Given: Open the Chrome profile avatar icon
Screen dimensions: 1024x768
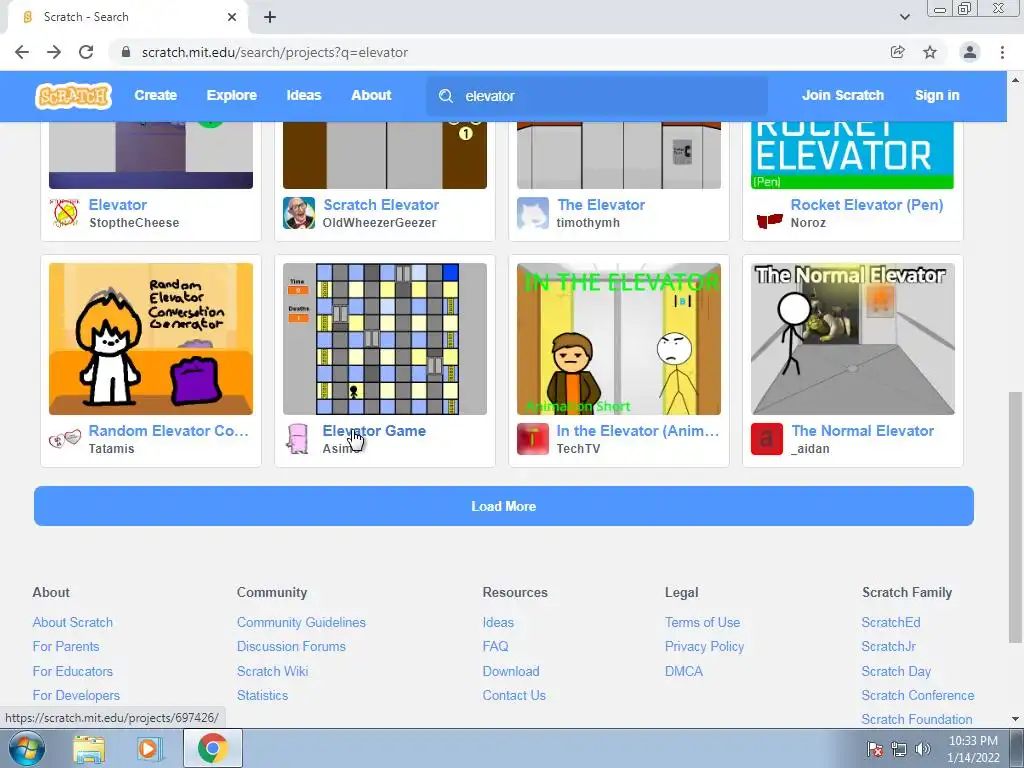Looking at the screenshot, I should point(970,52).
